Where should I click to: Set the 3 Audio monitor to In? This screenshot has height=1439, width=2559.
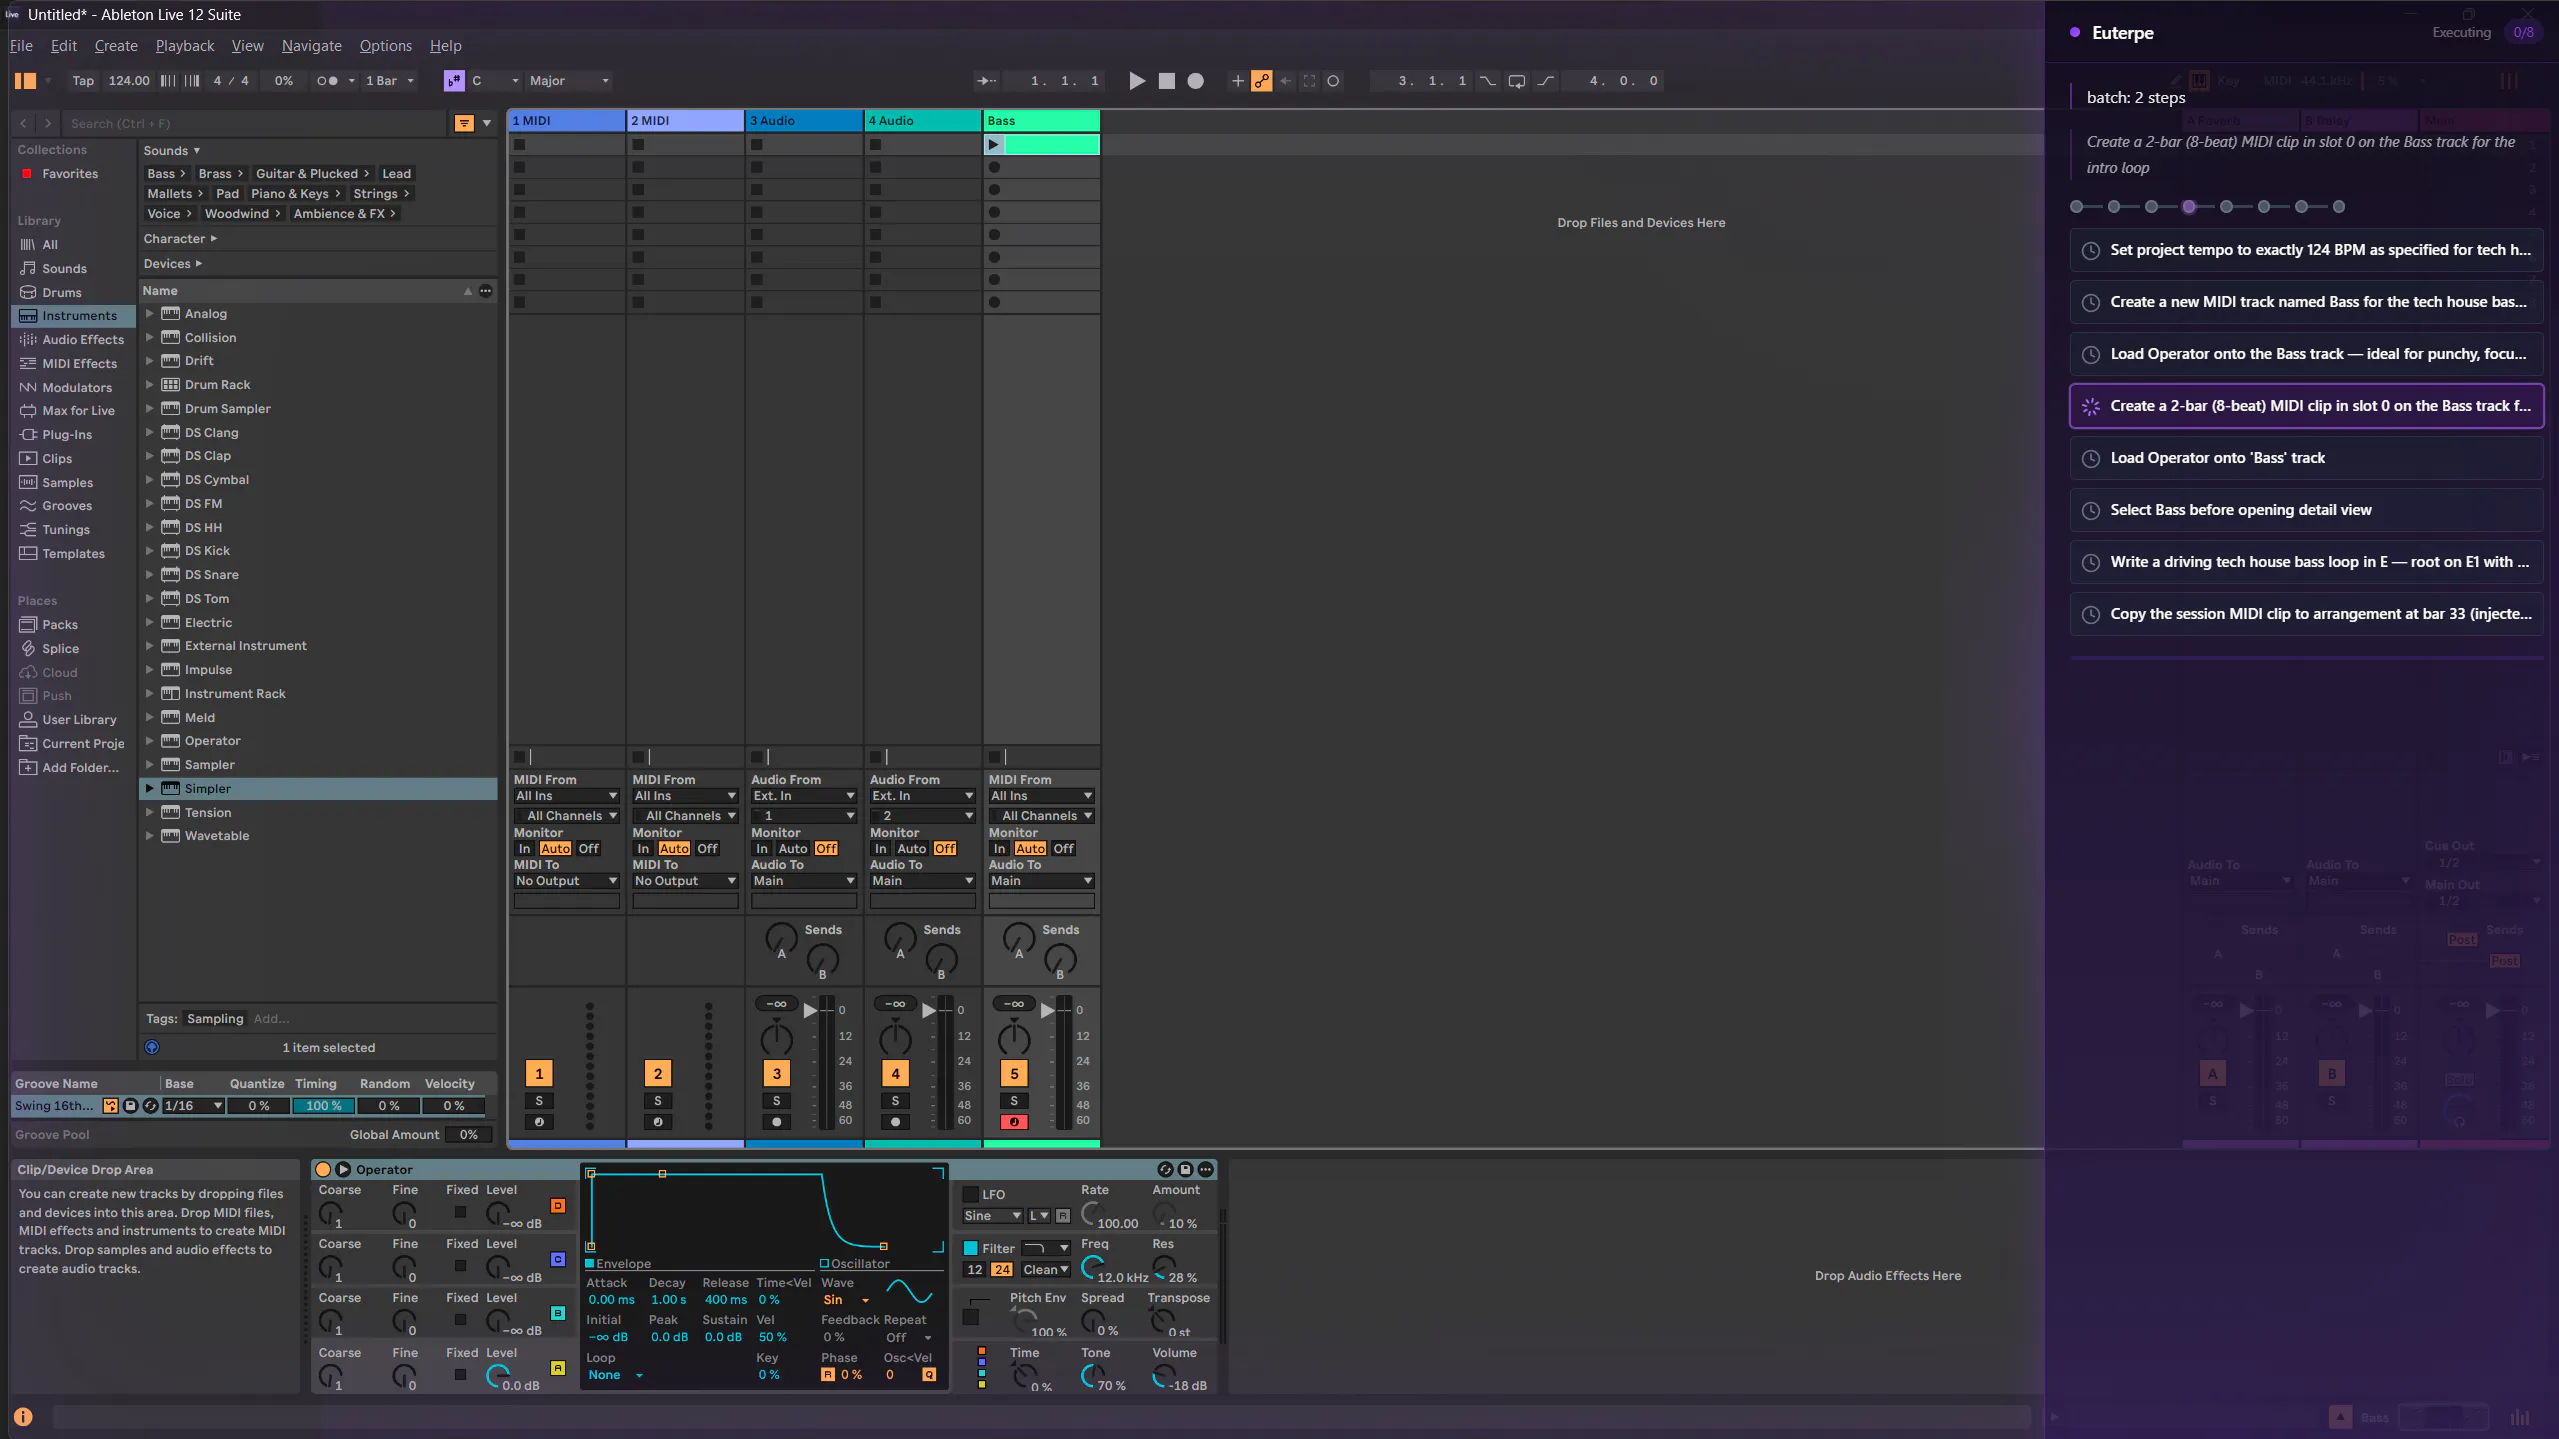click(762, 849)
